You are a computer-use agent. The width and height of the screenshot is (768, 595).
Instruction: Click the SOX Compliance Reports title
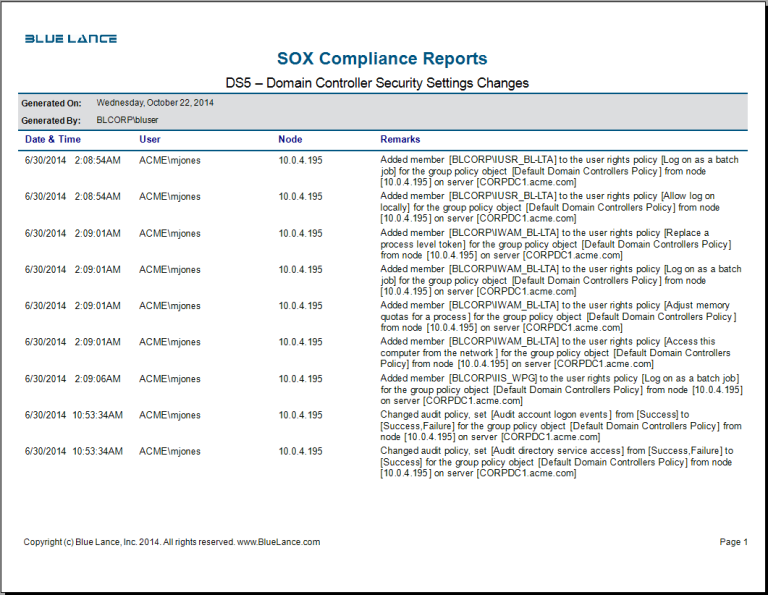pos(382,59)
